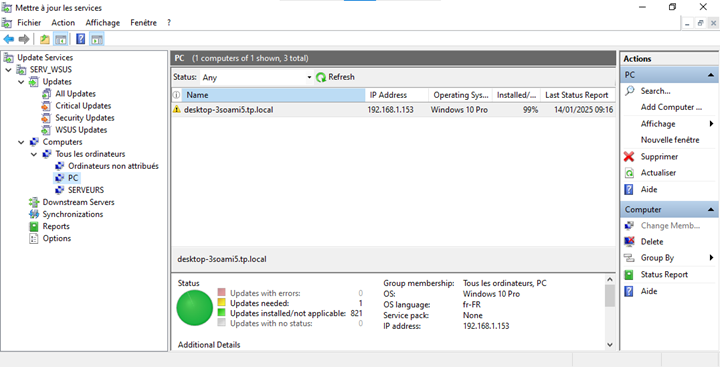Open the Reports node
This screenshot has height=367, width=720.
click(x=56, y=226)
